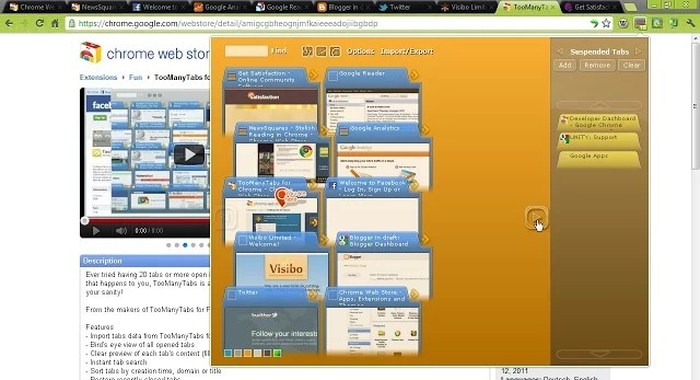Screen dimensions: 700x380
Task: Click the next page arrow button in popup
Action: tap(536, 217)
